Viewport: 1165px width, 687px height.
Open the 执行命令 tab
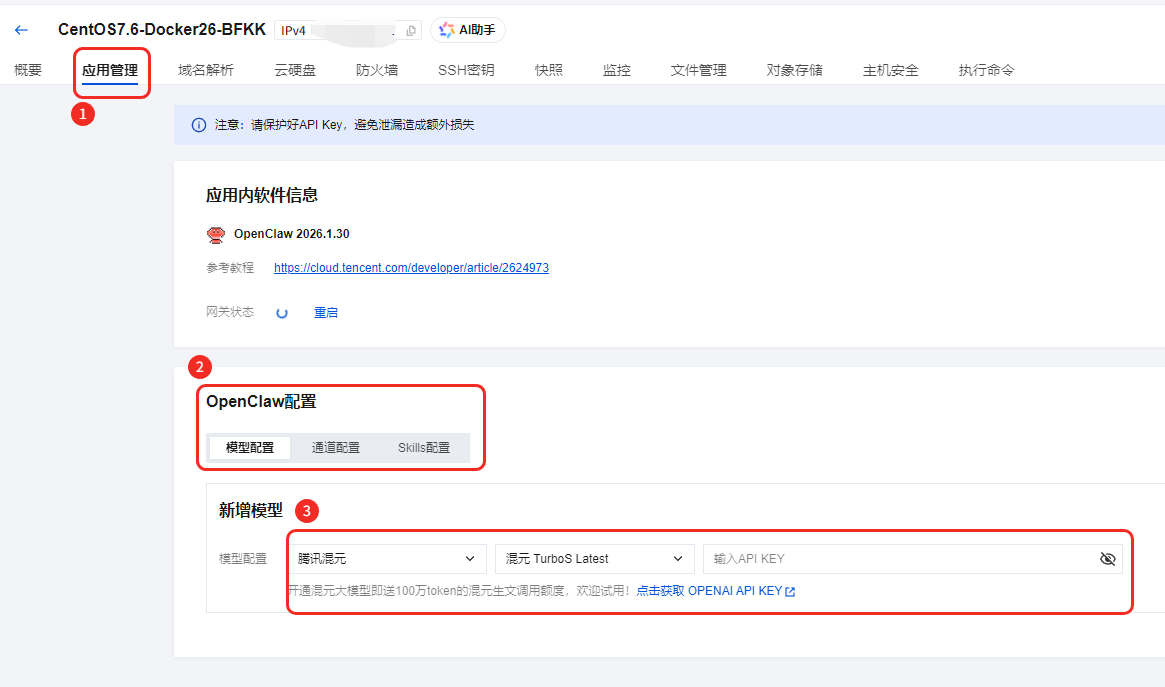coord(986,70)
